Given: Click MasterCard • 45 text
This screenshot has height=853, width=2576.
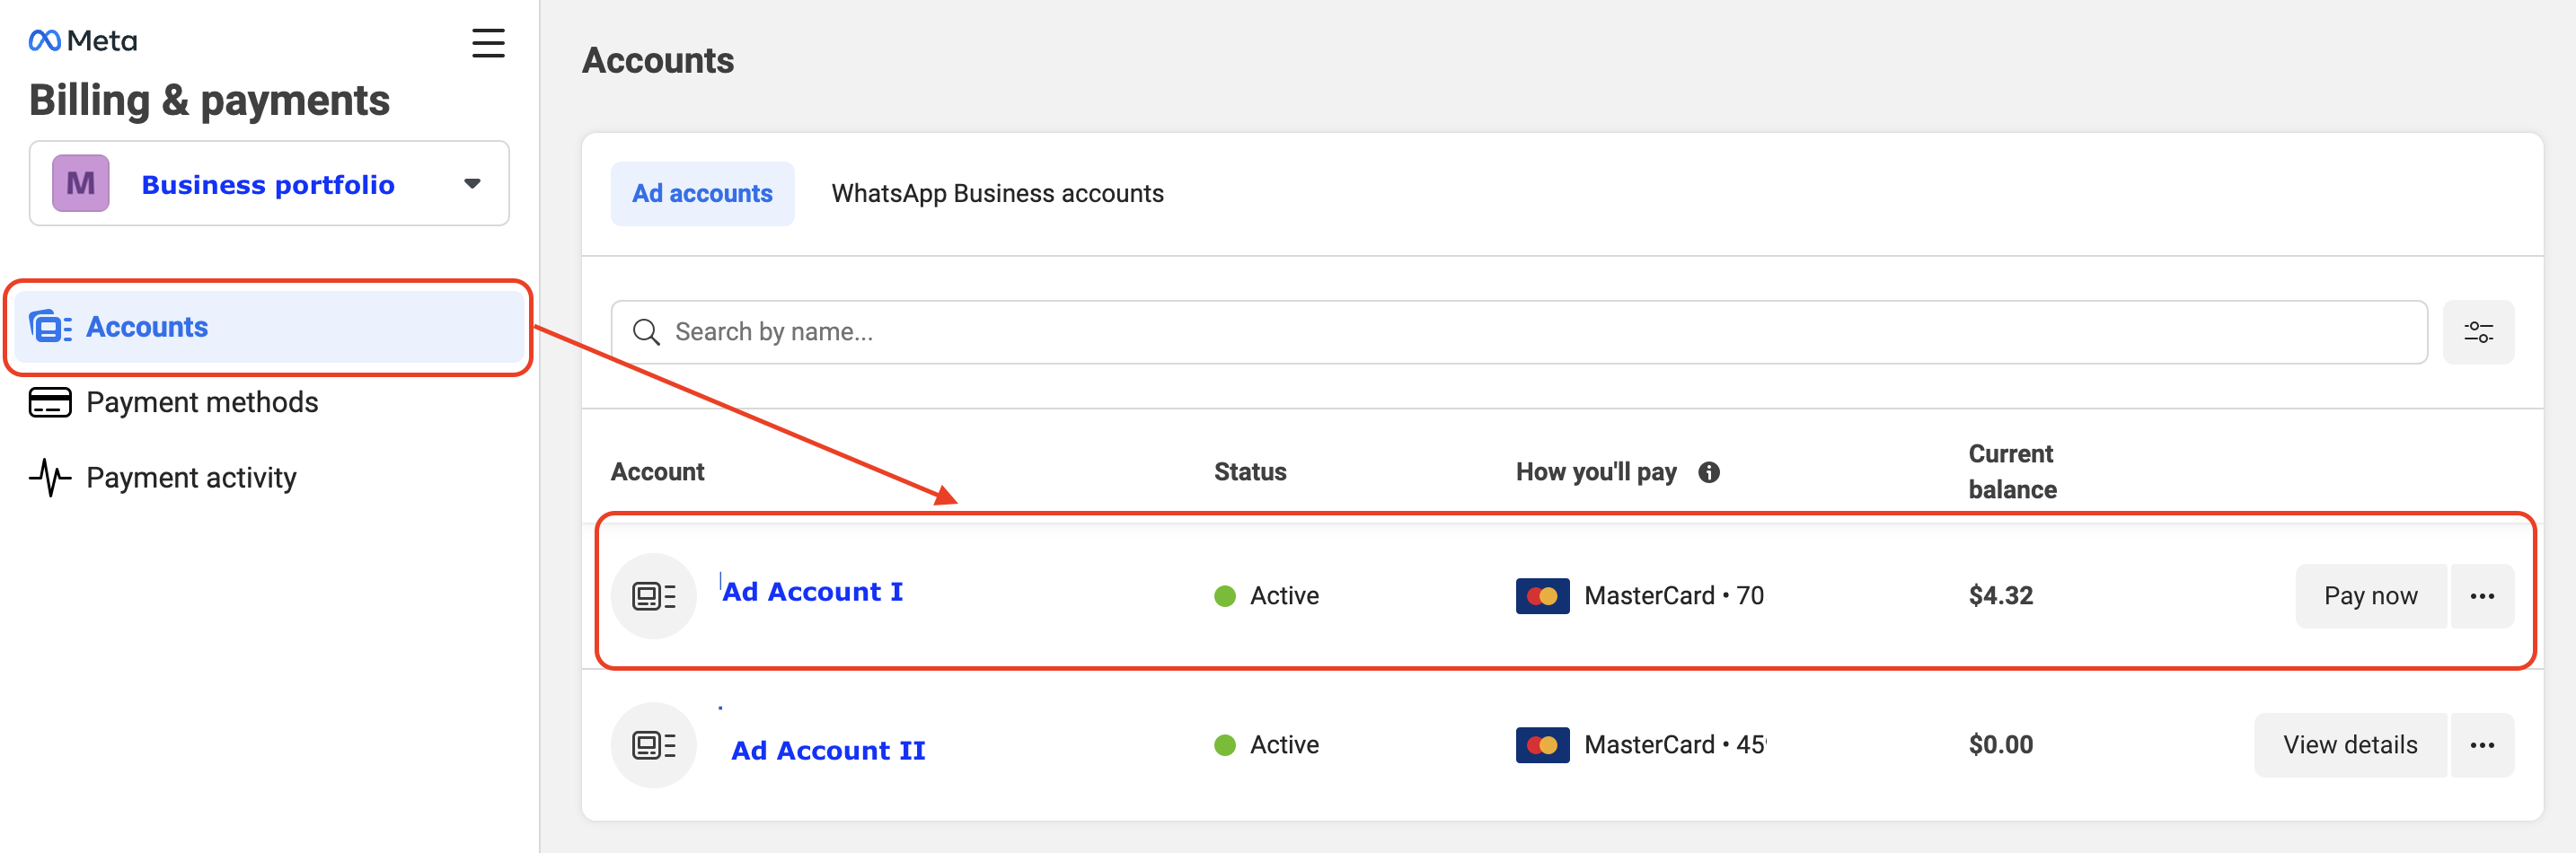Looking at the screenshot, I should click(1675, 745).
